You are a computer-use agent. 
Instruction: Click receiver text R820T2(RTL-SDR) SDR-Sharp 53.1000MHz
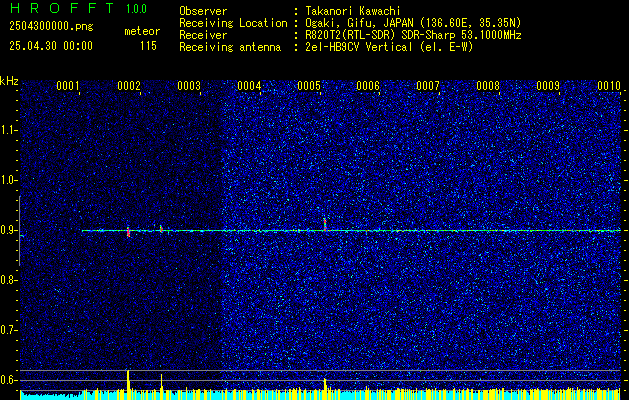point(413,35)
